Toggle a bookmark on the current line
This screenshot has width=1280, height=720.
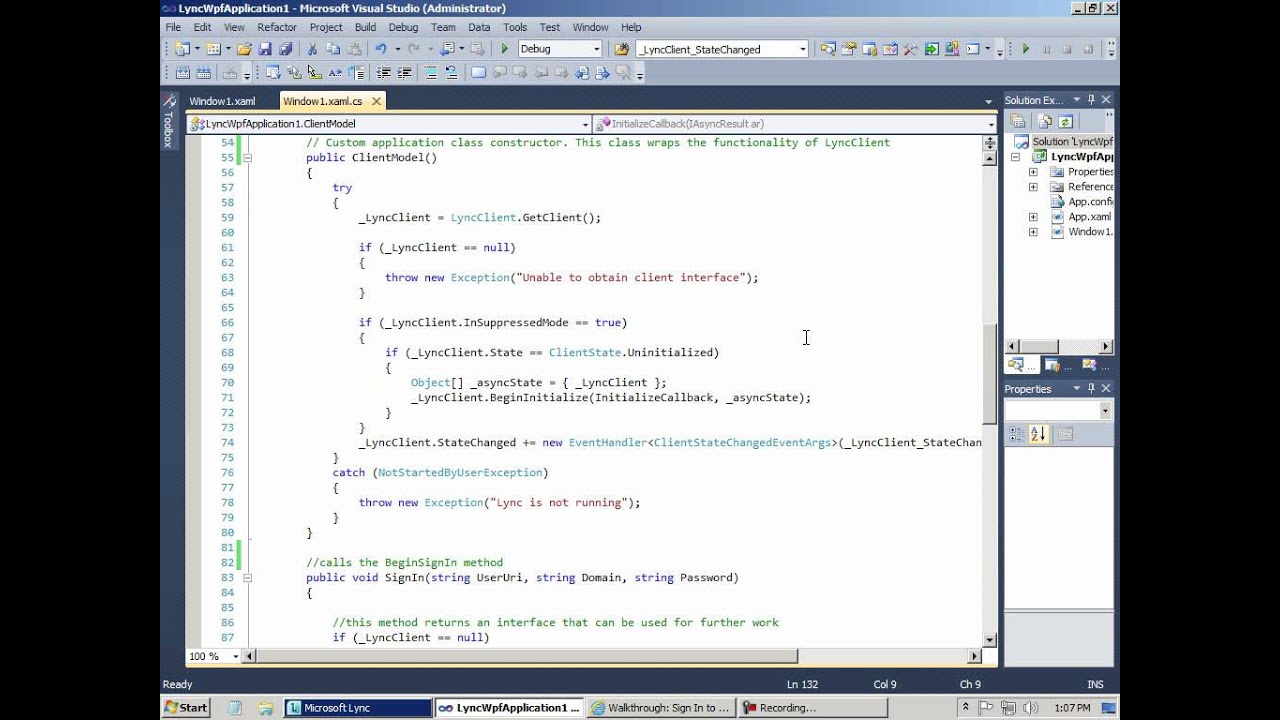point(478,72)
